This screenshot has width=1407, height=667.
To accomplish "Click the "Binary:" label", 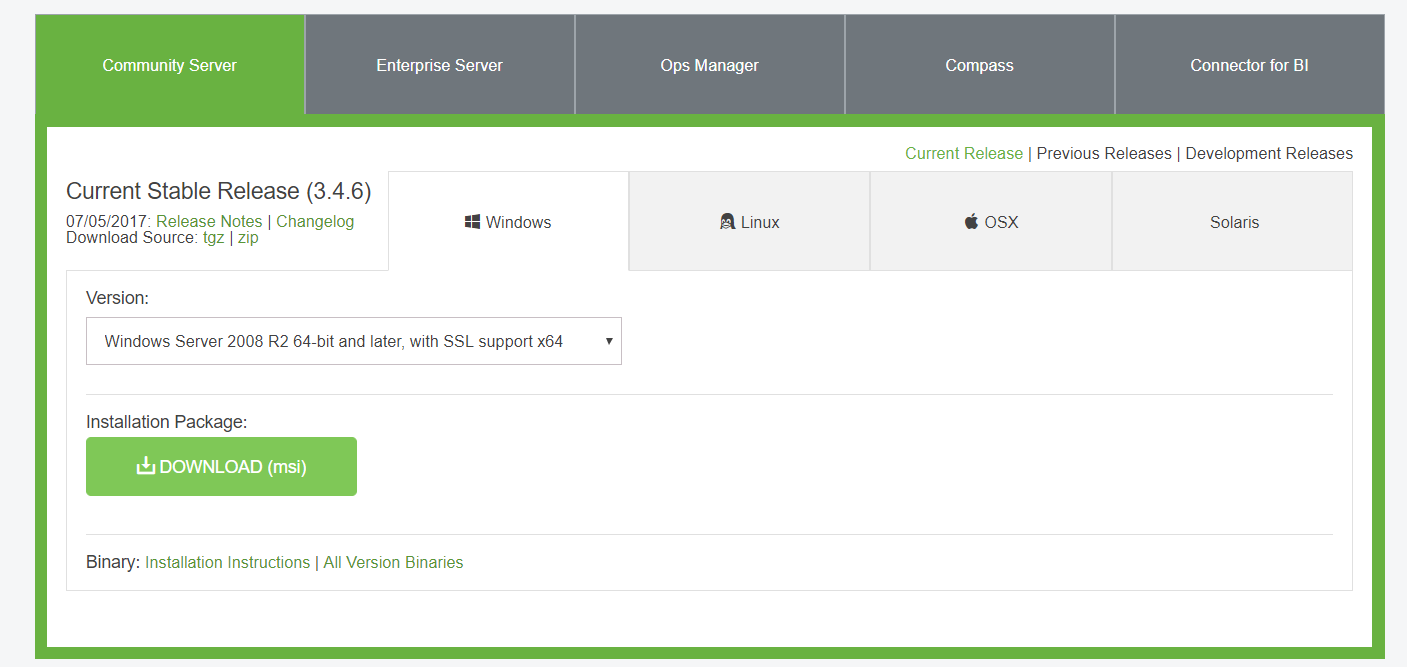I will tap(113, 562).
